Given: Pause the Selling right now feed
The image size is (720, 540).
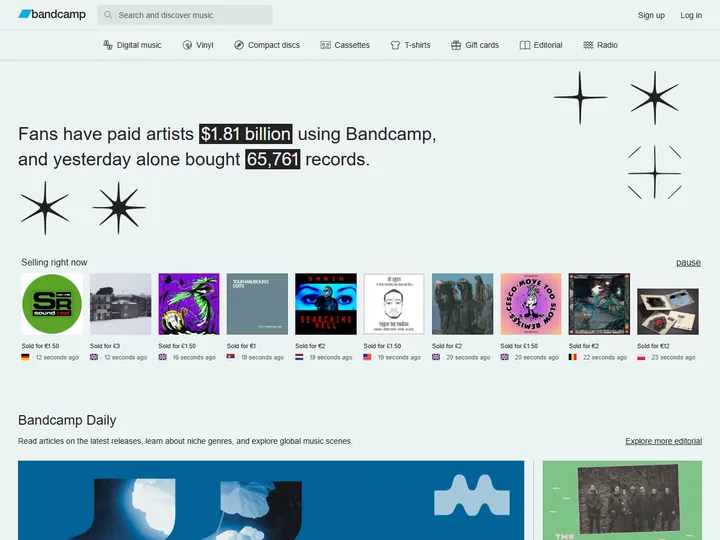Looking at the screenshot, I should [x=688, y=262].
